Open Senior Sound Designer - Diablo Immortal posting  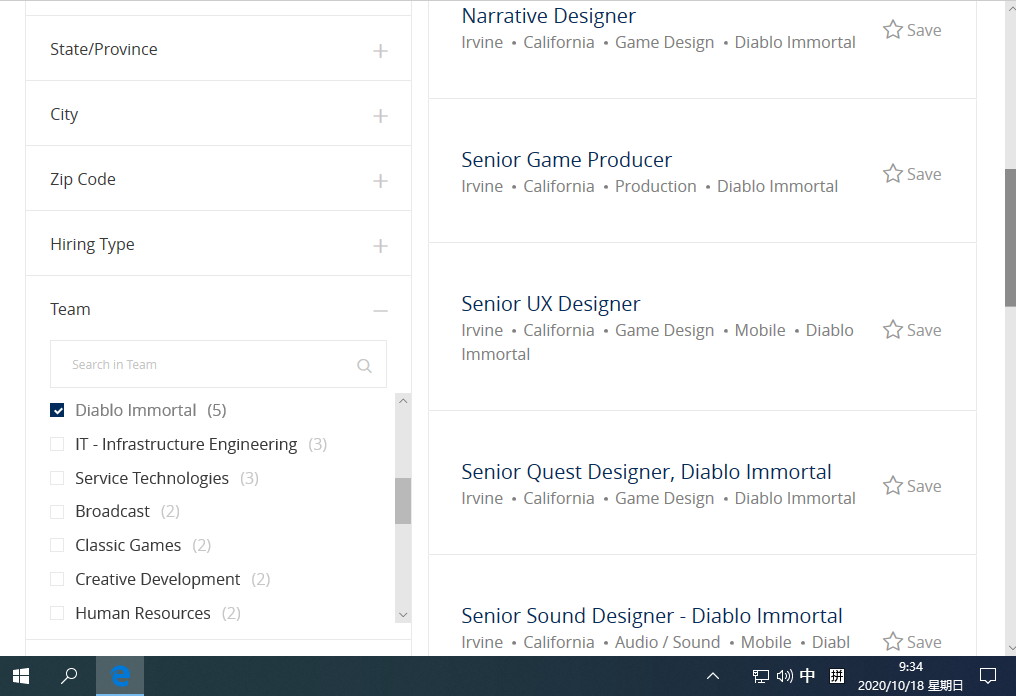click(651, 616)
